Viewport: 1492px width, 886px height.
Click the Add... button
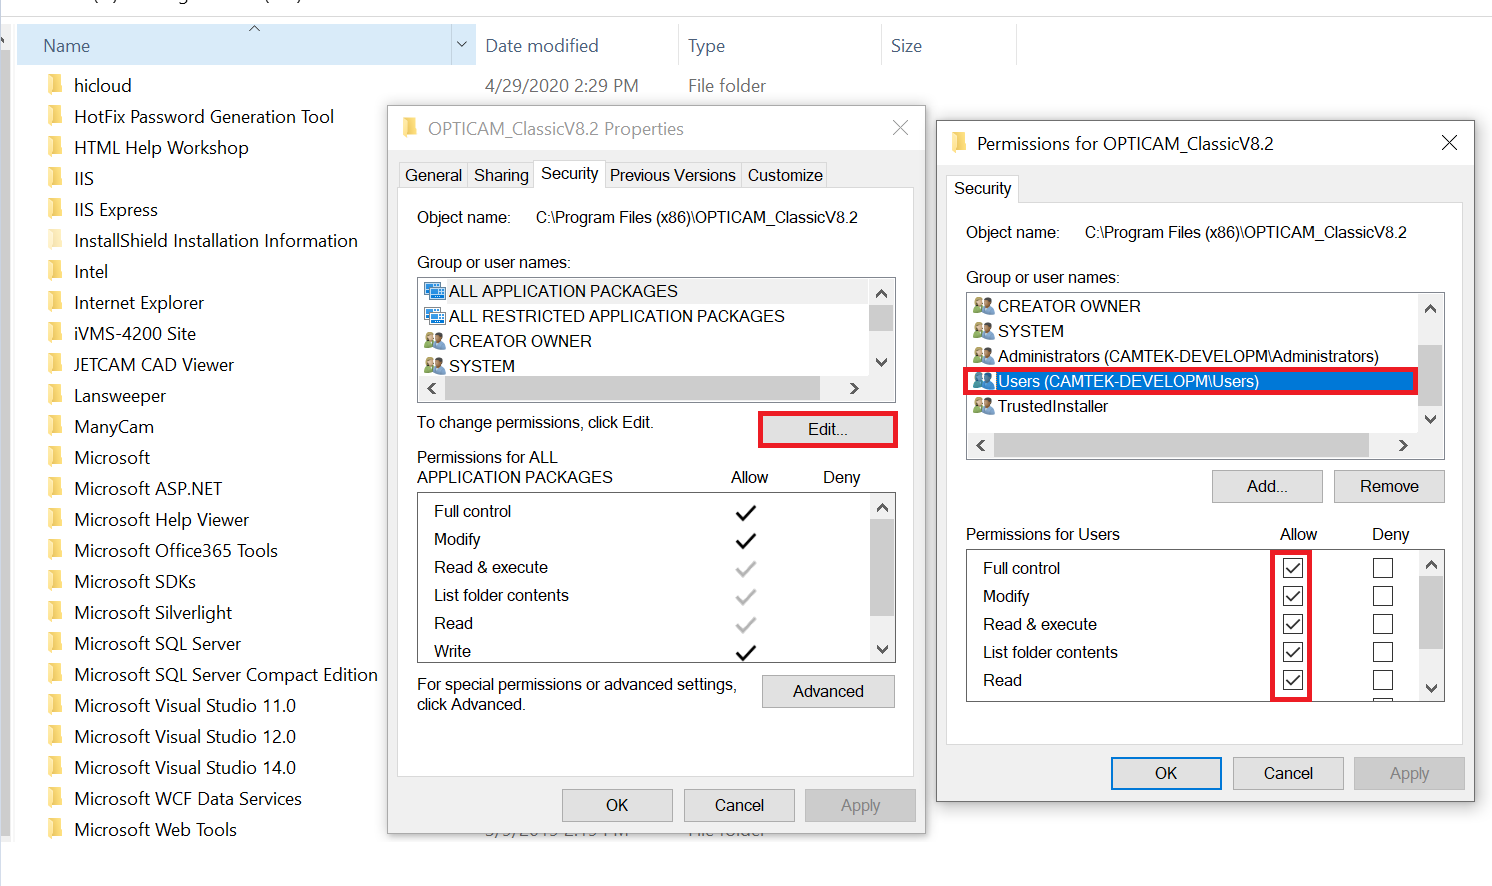[1267, 486]
